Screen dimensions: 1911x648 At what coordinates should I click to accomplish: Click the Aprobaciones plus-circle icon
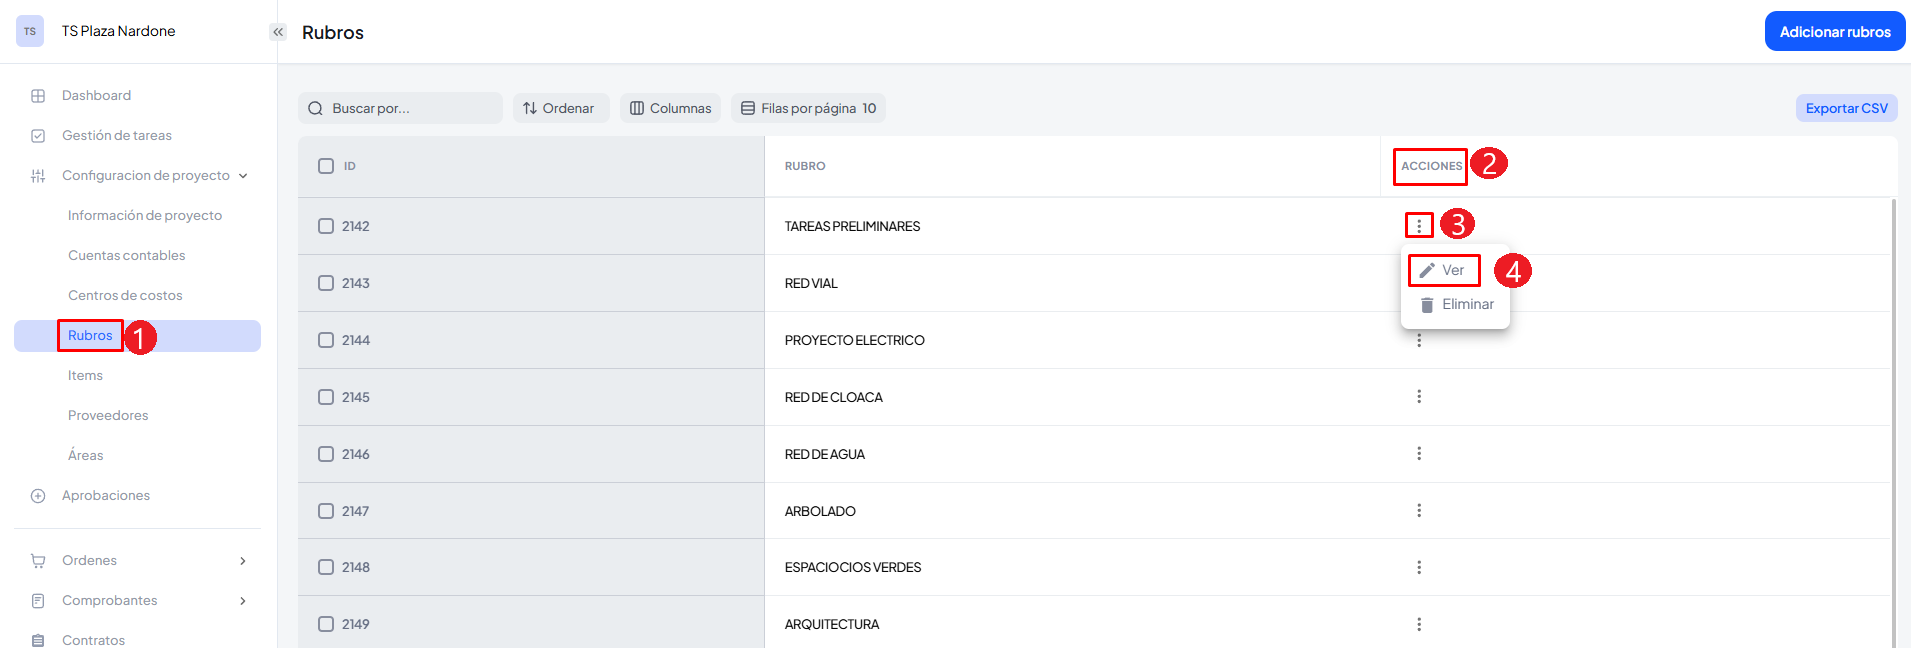pyautogui.click(x=38, y=496)
